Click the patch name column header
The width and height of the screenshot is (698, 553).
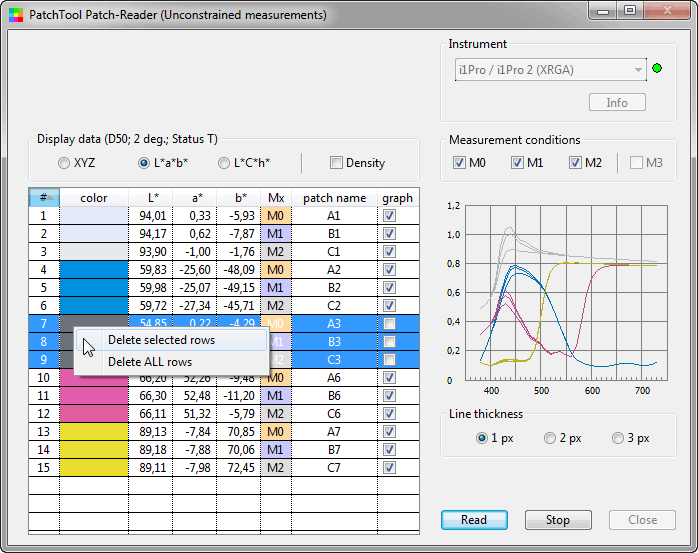coord(334,198)
